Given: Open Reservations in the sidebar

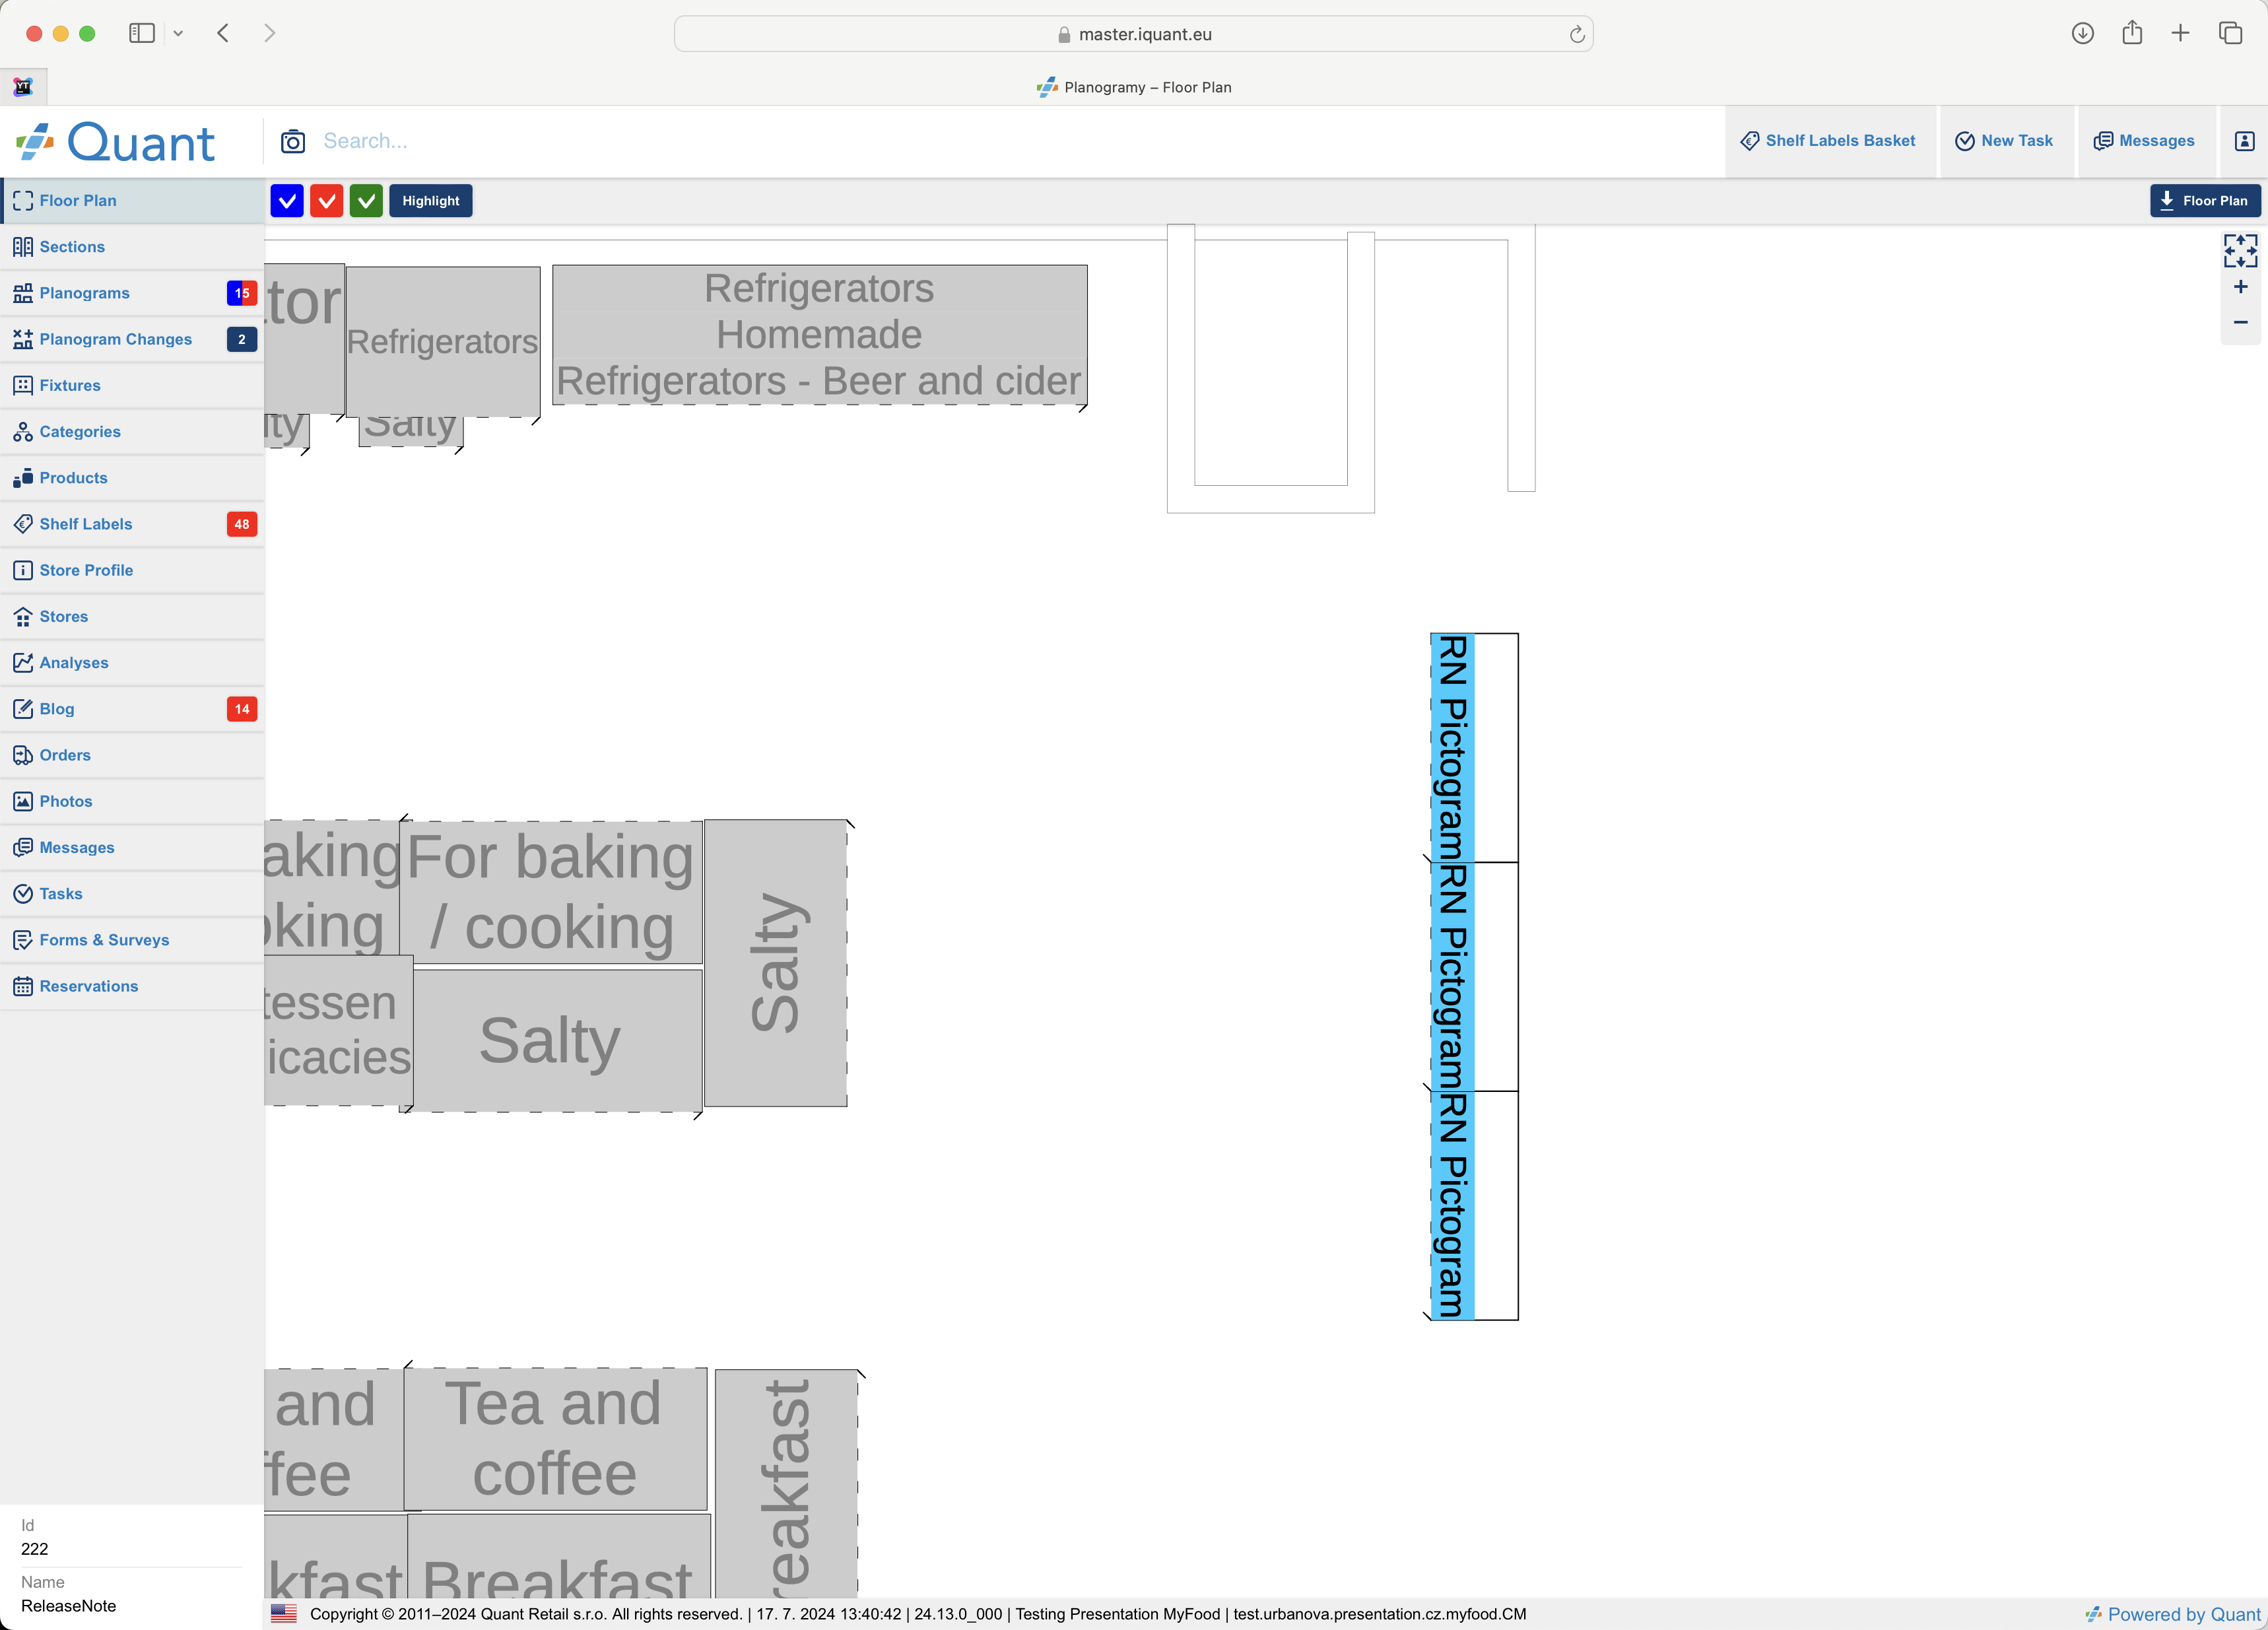Looking at the screenshot, I should click(x=132, y=986).
